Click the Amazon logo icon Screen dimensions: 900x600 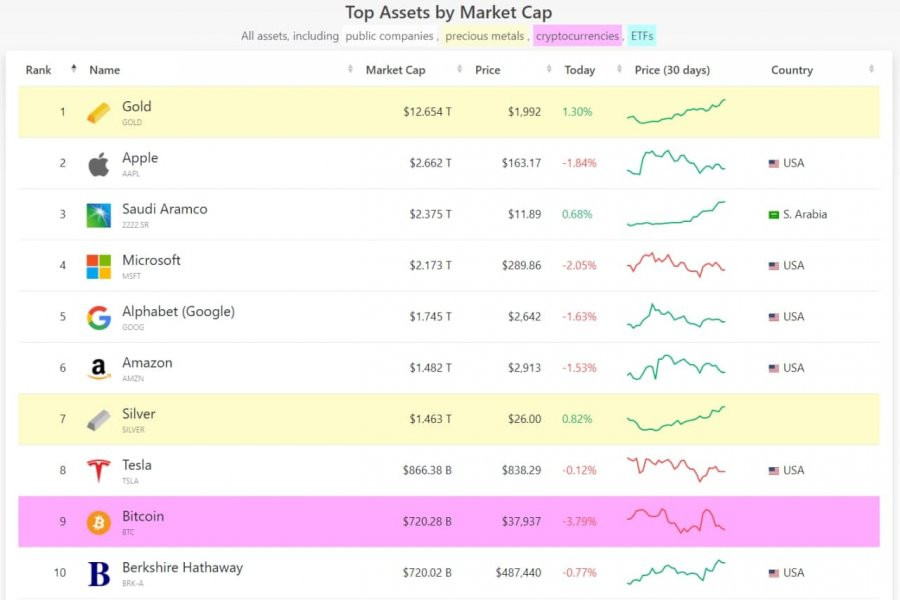point(98,369)
